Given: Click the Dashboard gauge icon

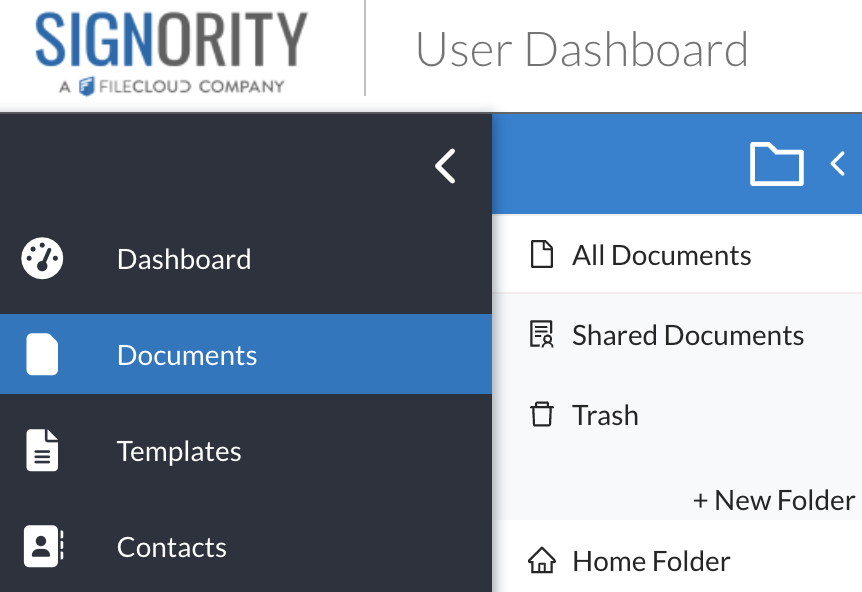Looking at the screenshot, I should click(x=42, y=258).
